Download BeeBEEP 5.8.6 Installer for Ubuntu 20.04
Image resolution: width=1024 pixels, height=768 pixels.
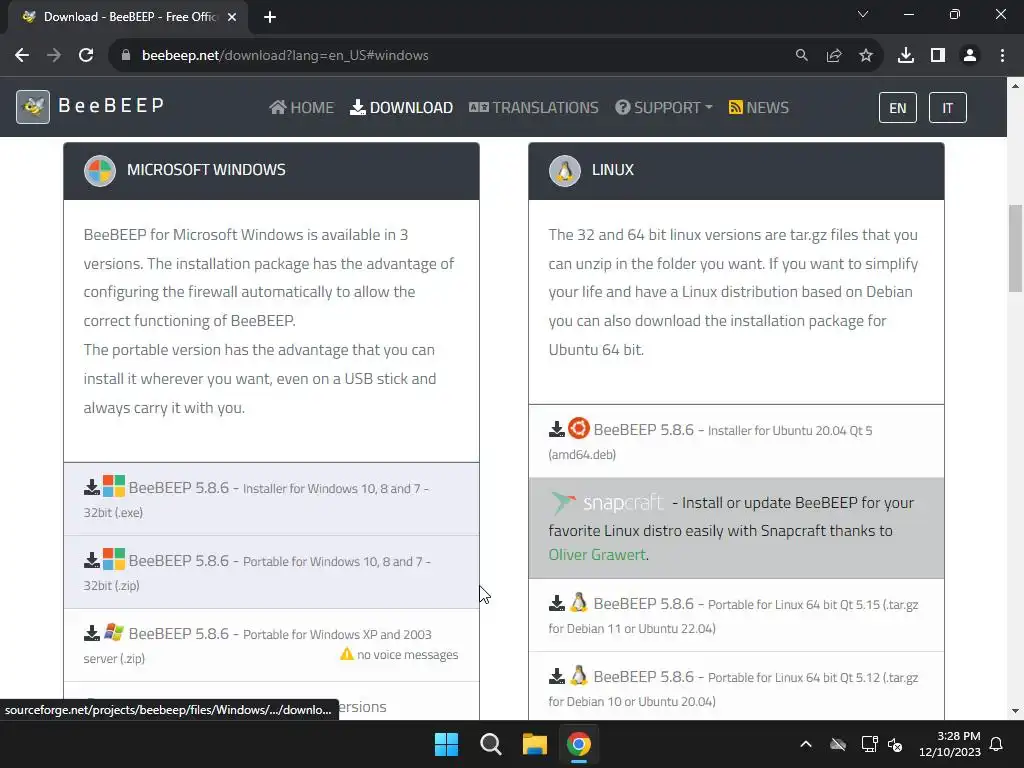(x=736, y=441)
